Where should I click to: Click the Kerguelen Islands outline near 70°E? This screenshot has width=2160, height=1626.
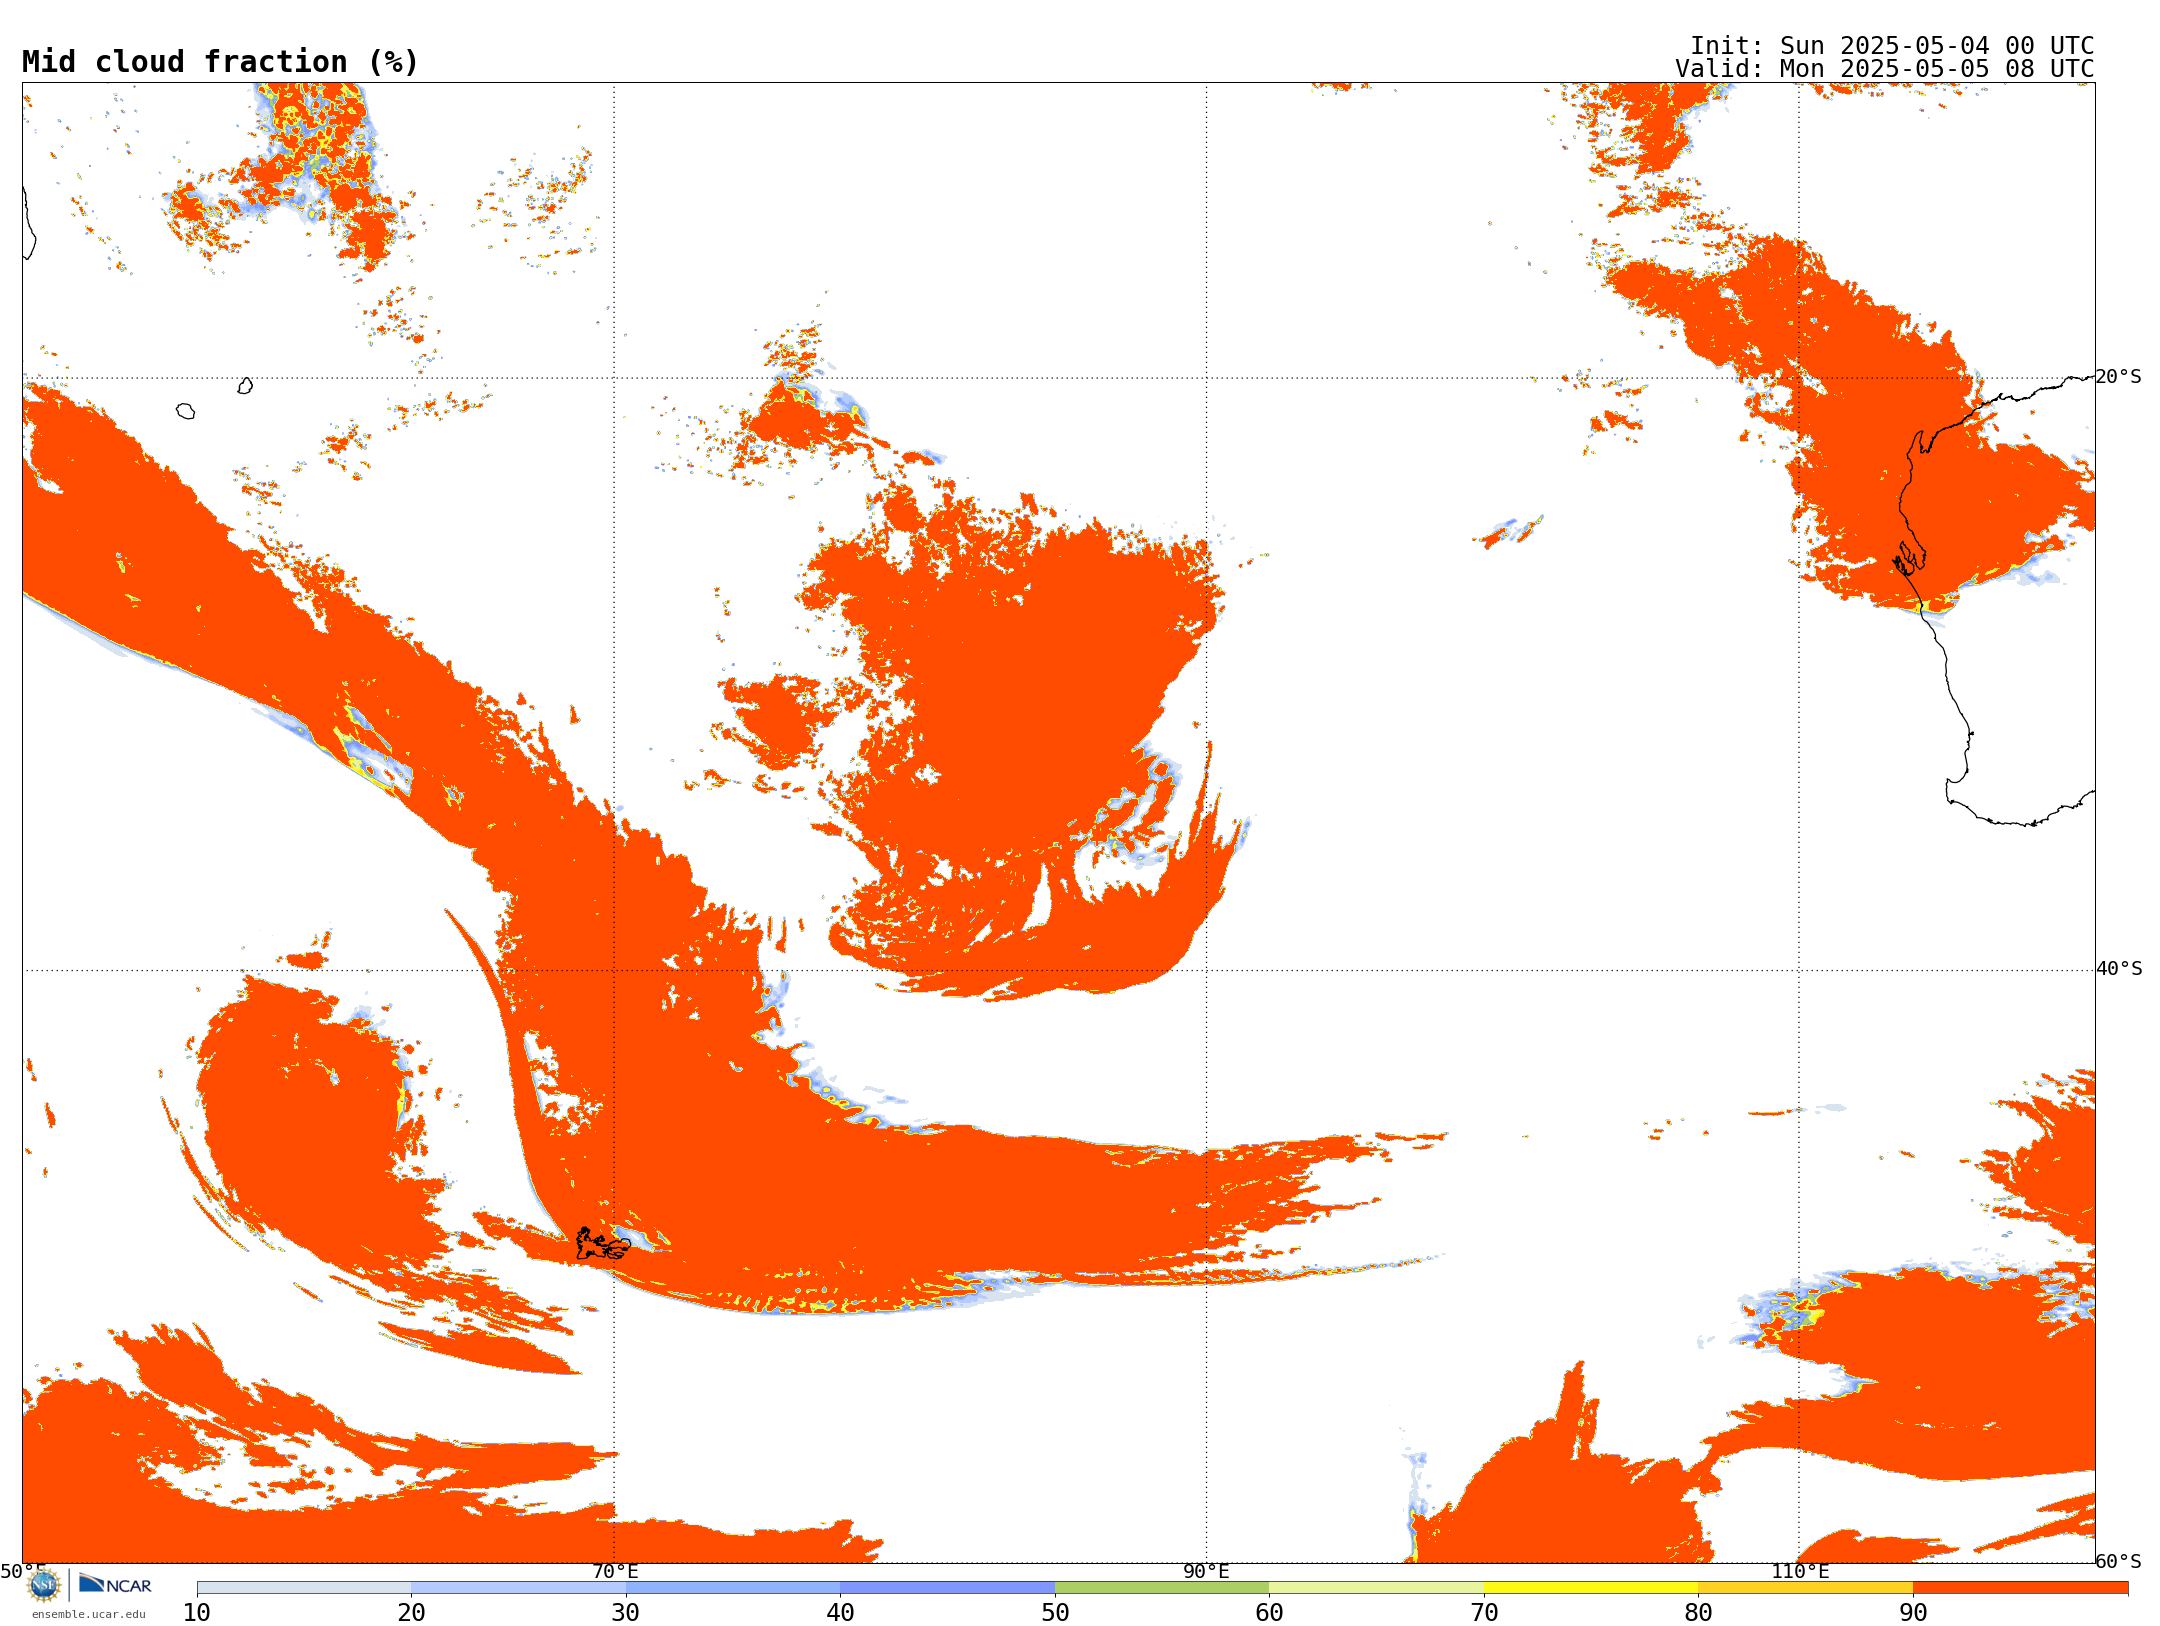(603, 1244)
